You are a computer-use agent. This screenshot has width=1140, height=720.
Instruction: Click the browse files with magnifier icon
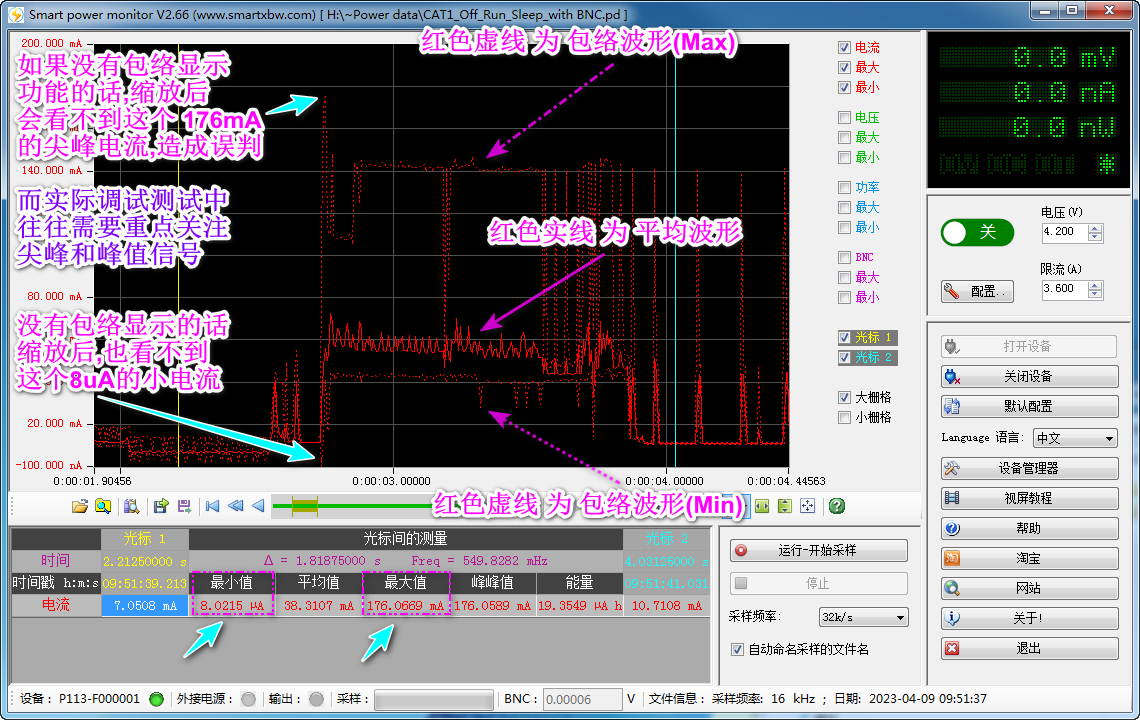tap(102, 507)
